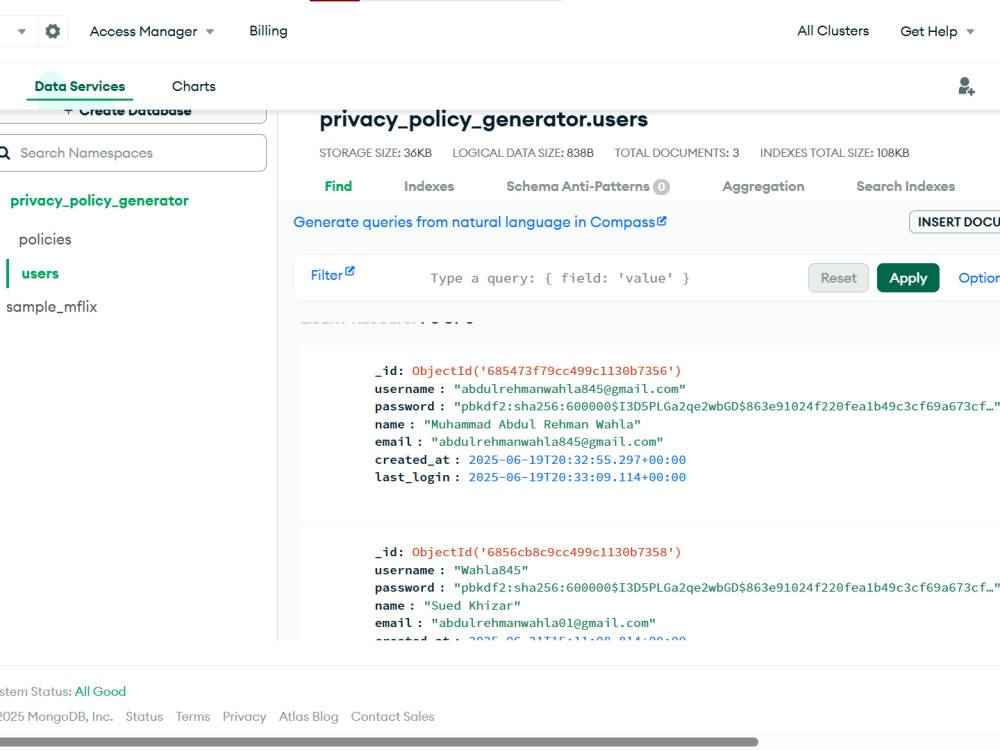1000x750 pixels.
Task: Focus the query filter input
Action: [559, 278]
